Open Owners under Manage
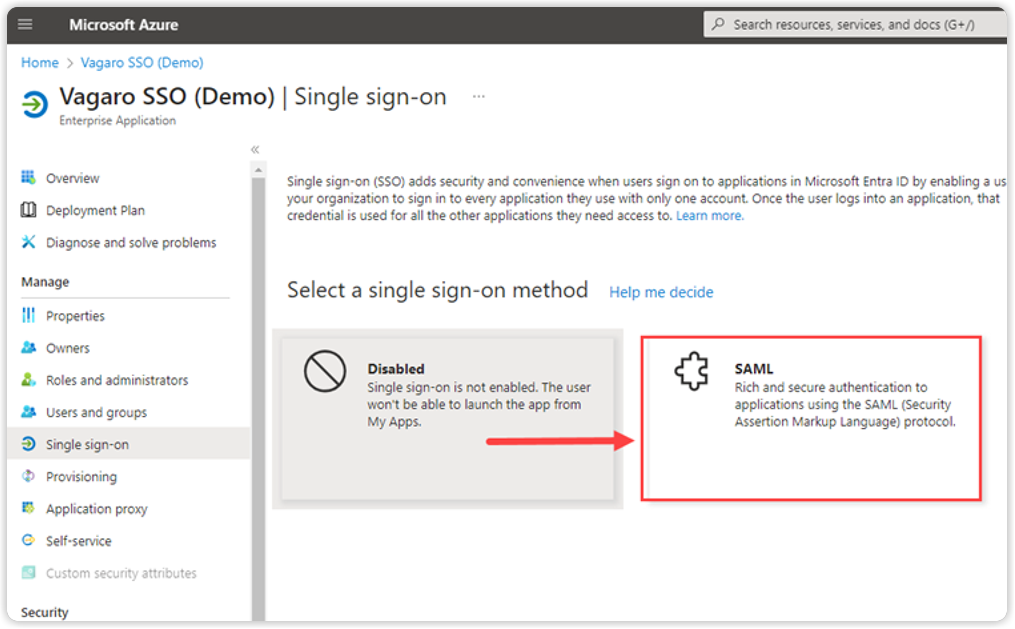The image size is (1015, 629). (x=67, y=348)
